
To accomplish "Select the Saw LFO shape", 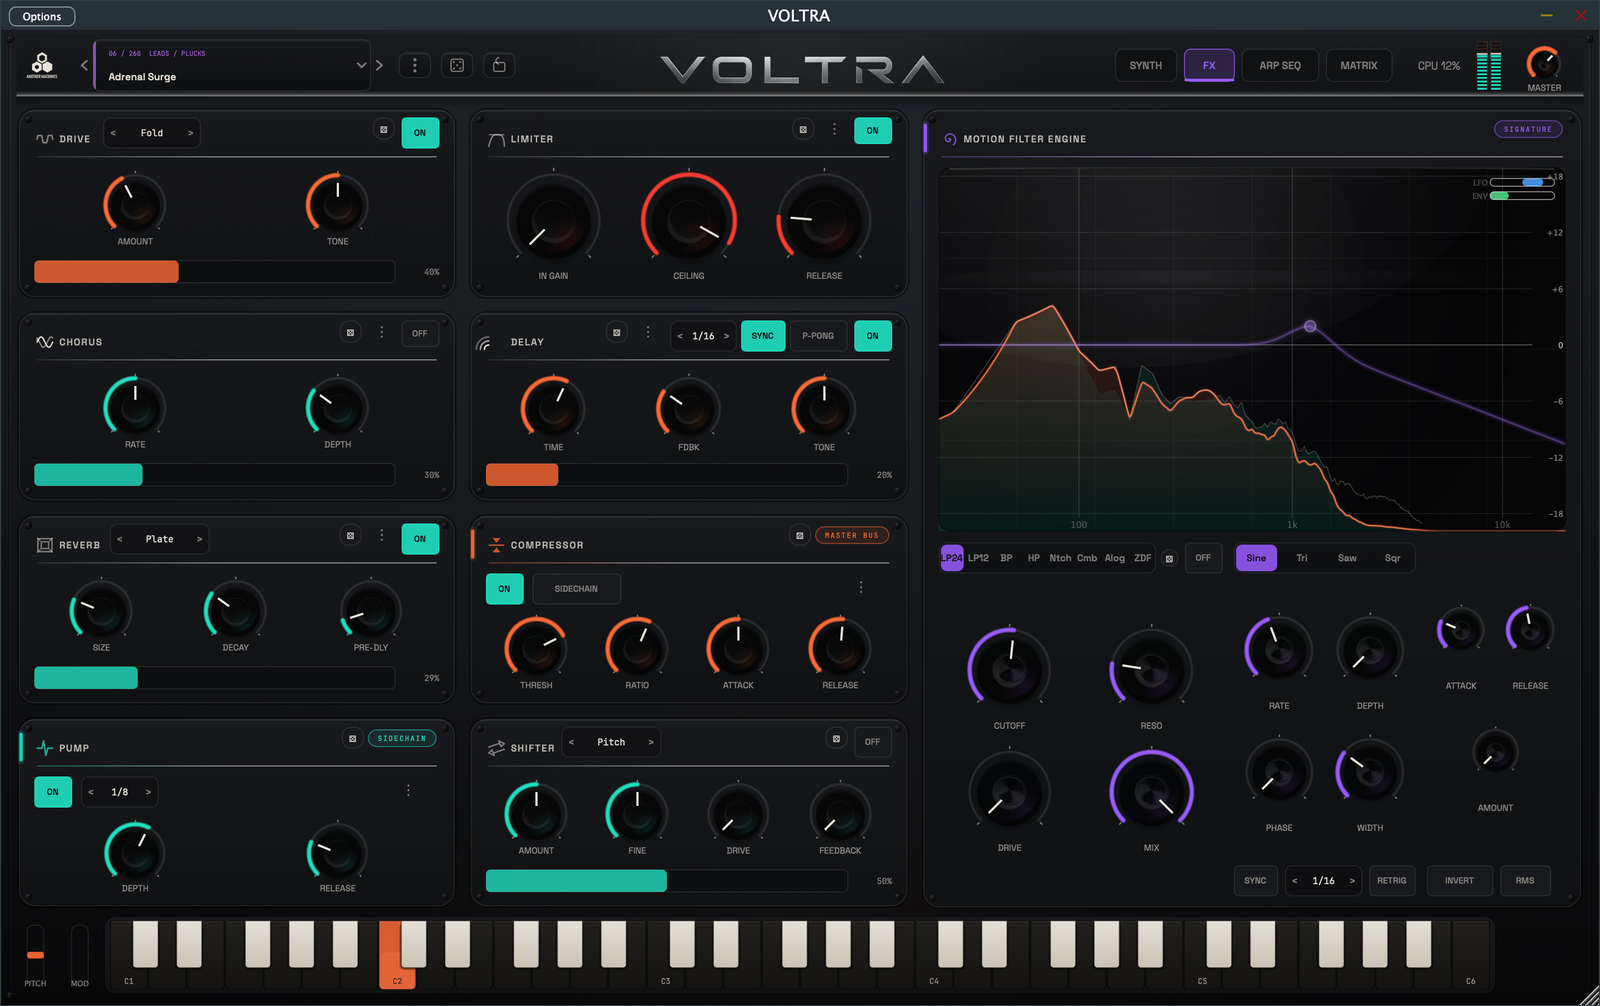I will coord(1347,558).
